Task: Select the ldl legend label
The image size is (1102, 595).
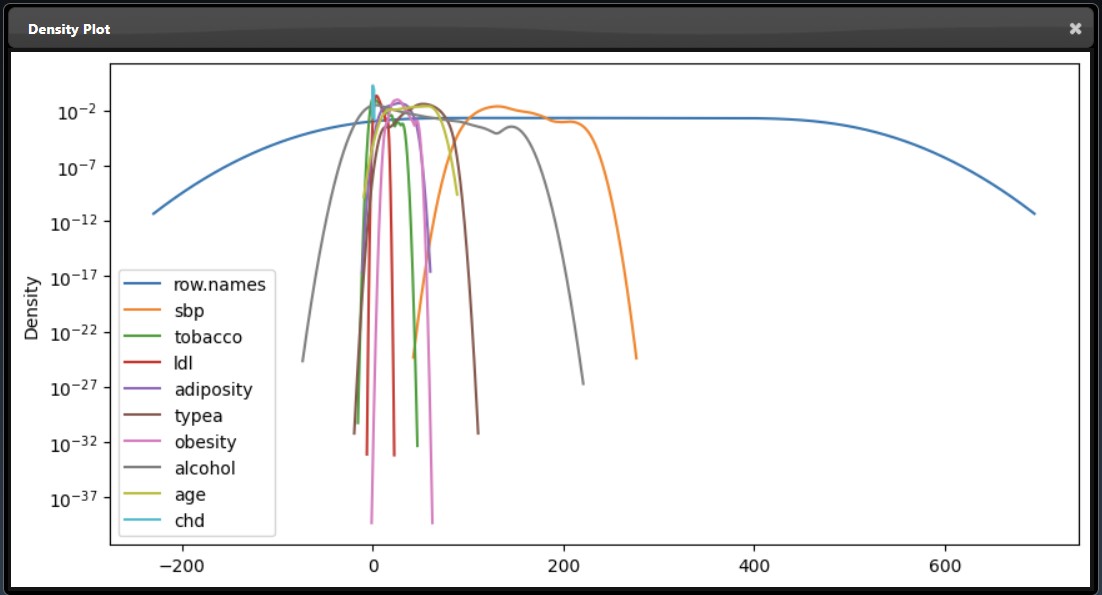Action: point(183,363)
